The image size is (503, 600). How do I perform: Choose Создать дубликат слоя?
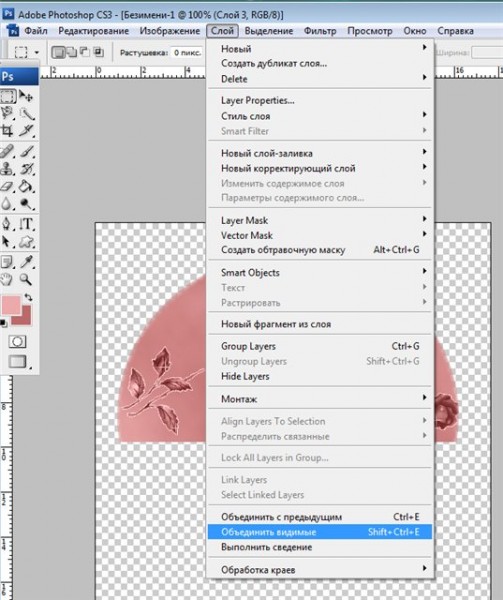(320, 64)
